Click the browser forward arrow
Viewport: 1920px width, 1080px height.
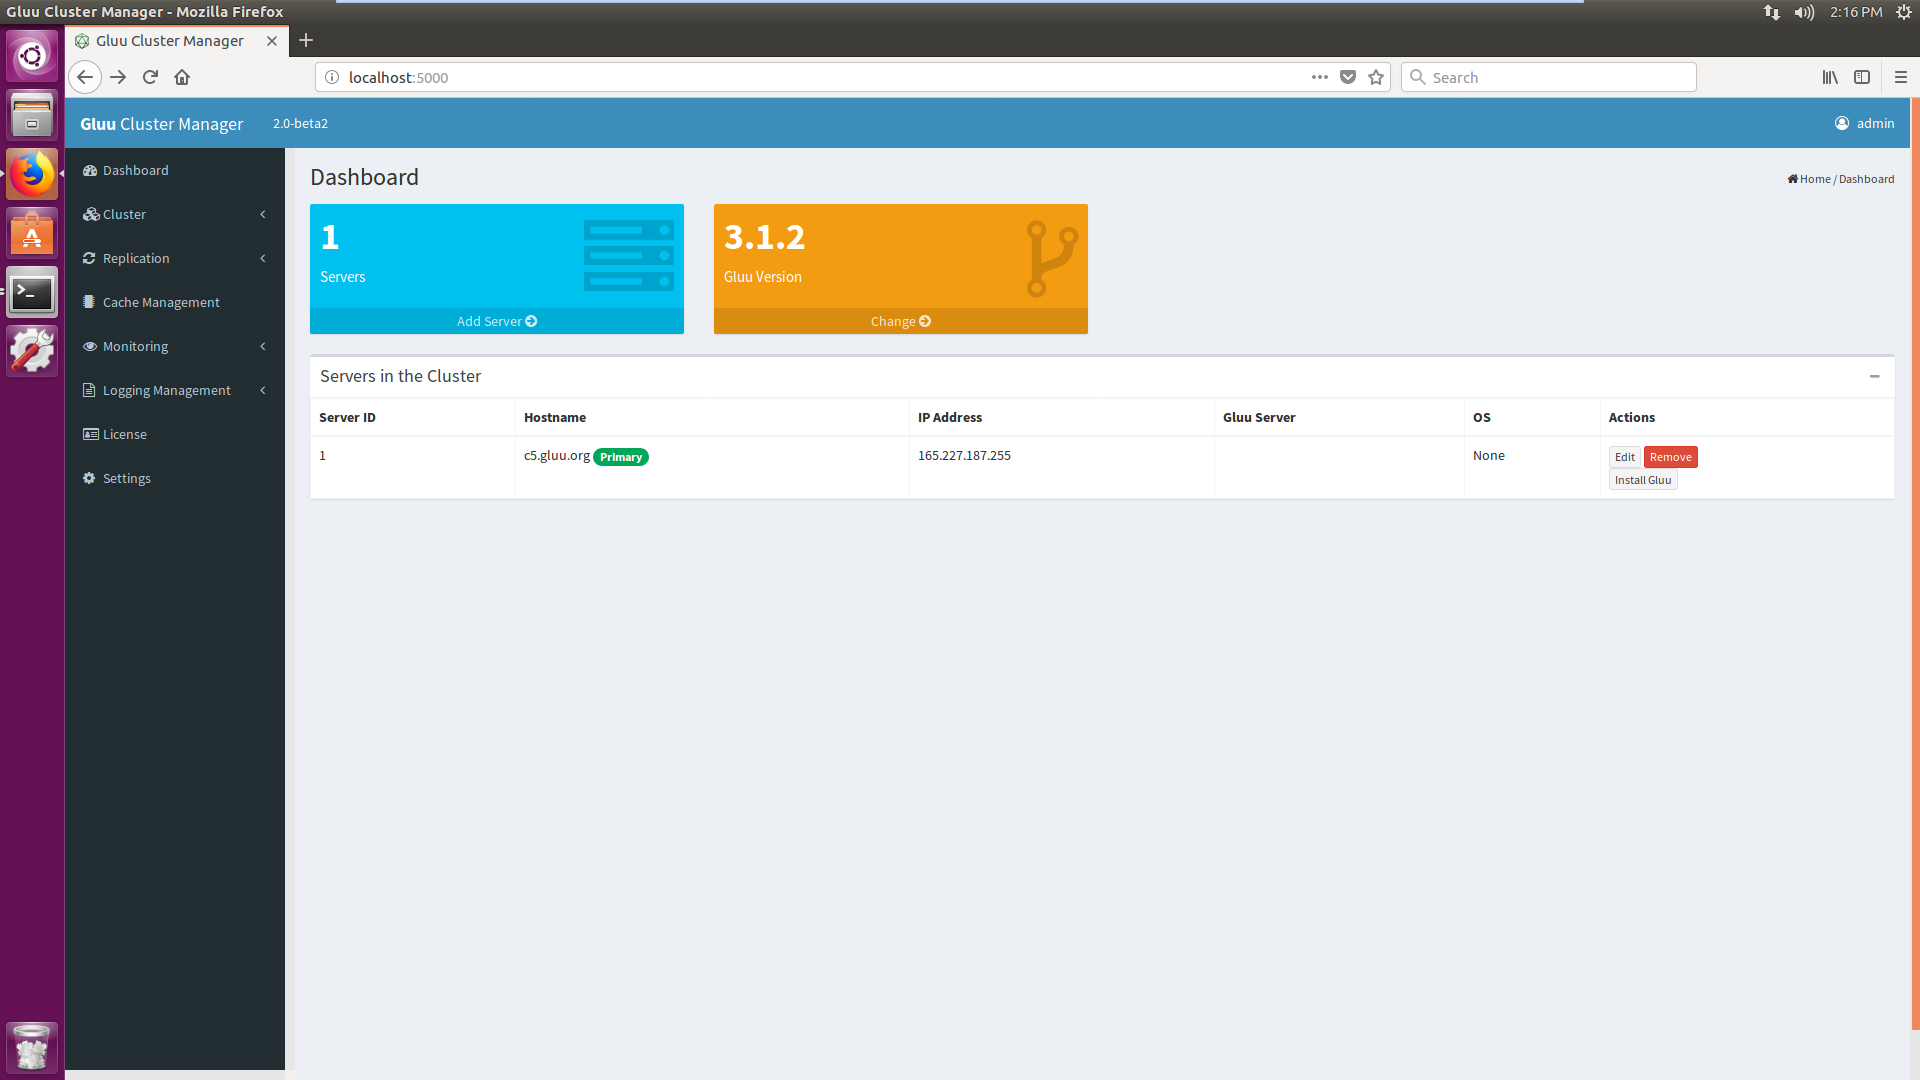118,77
